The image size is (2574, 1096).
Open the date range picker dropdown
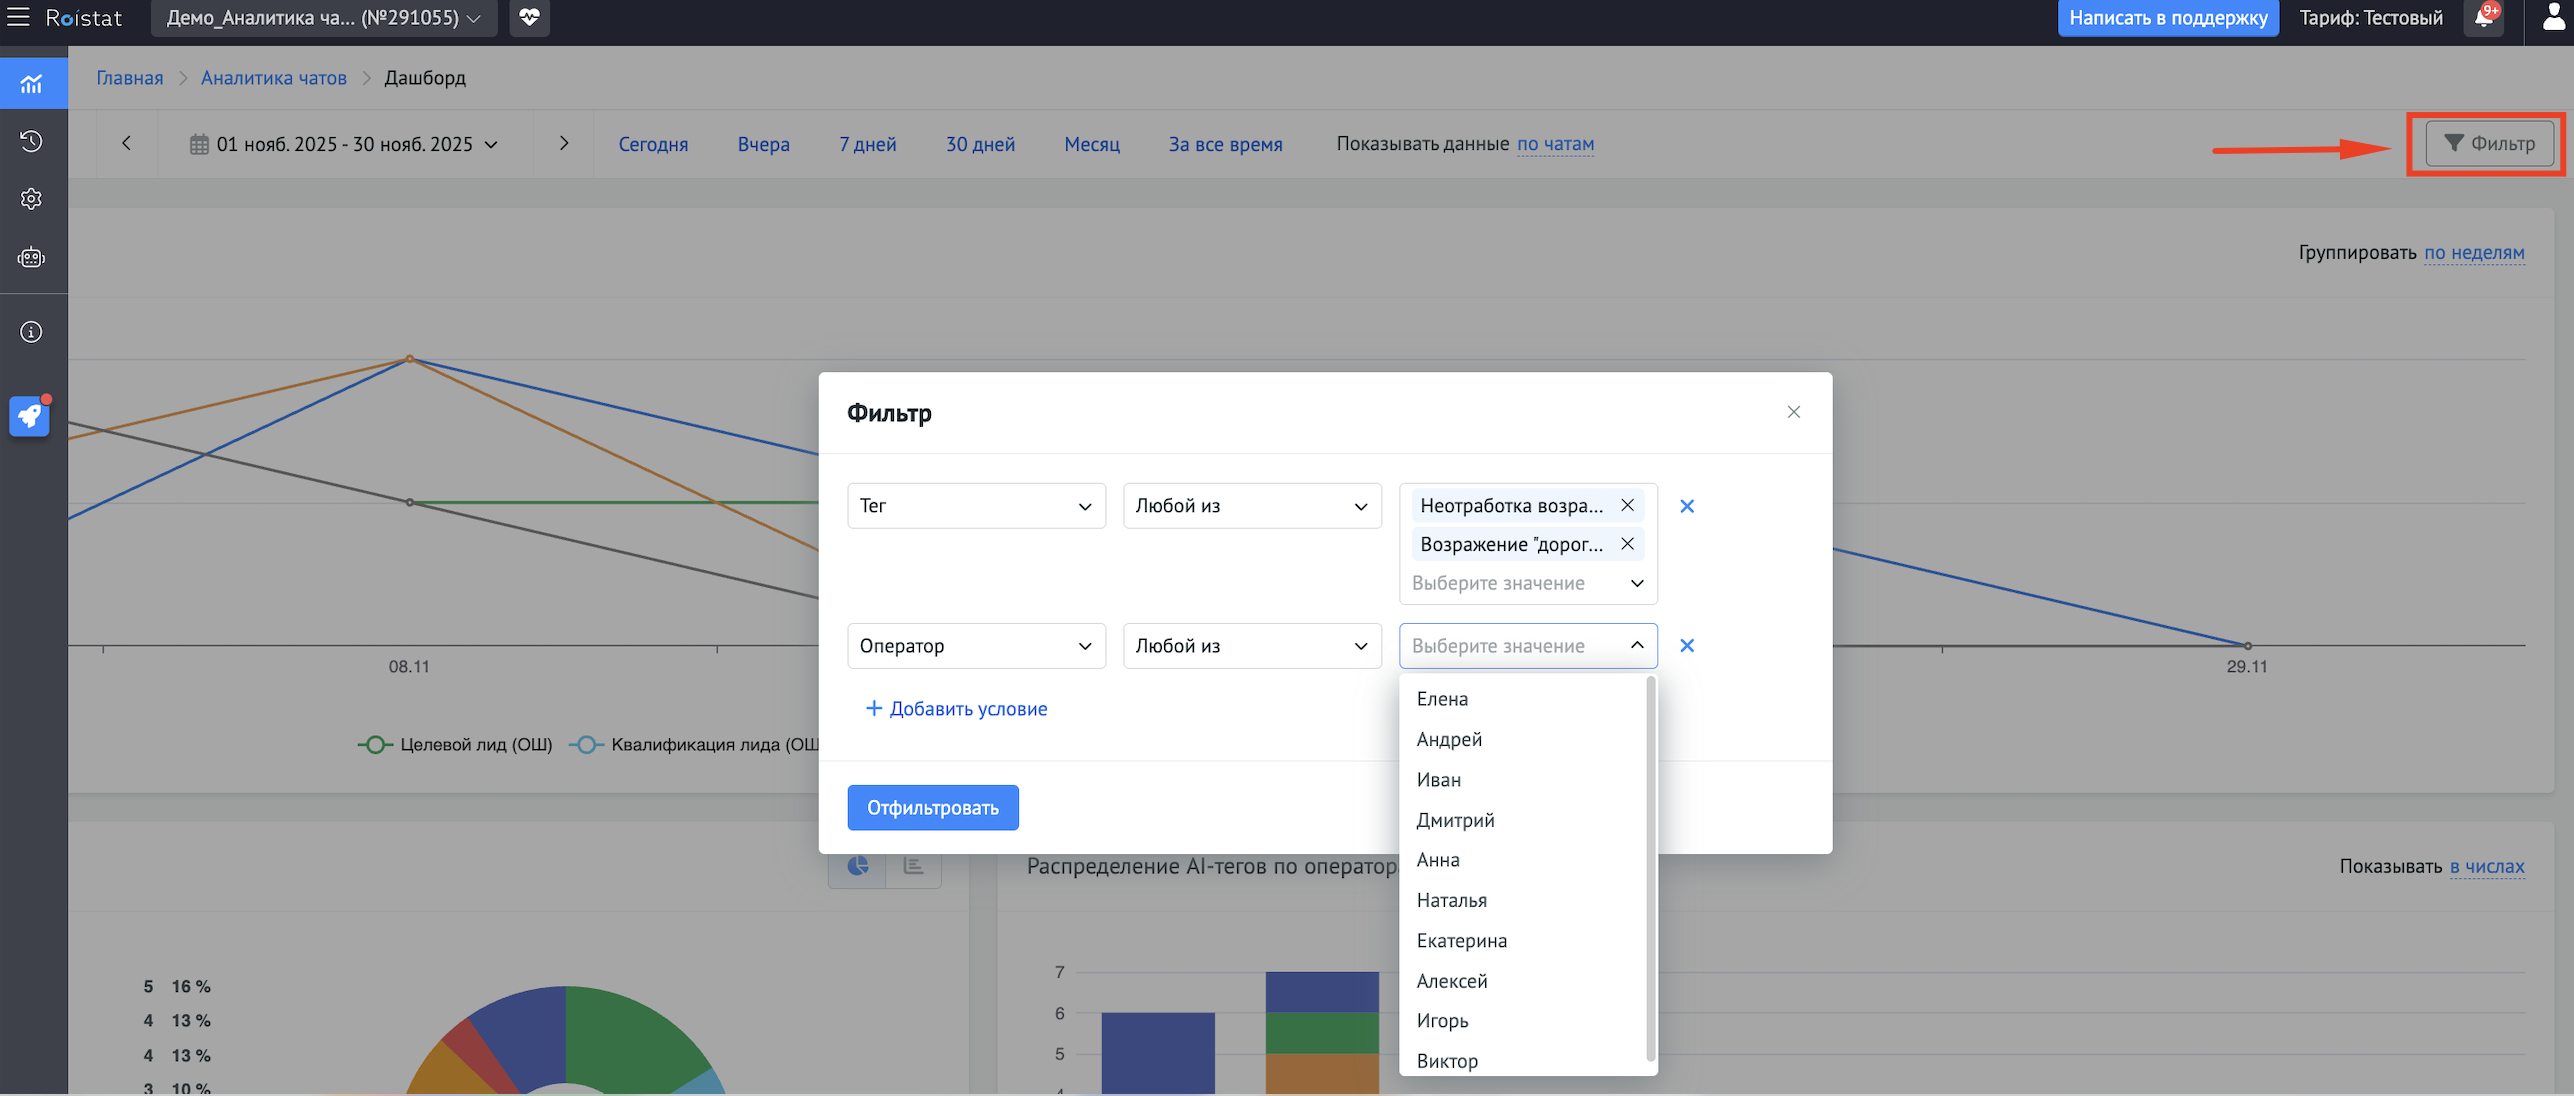point(344,144)
